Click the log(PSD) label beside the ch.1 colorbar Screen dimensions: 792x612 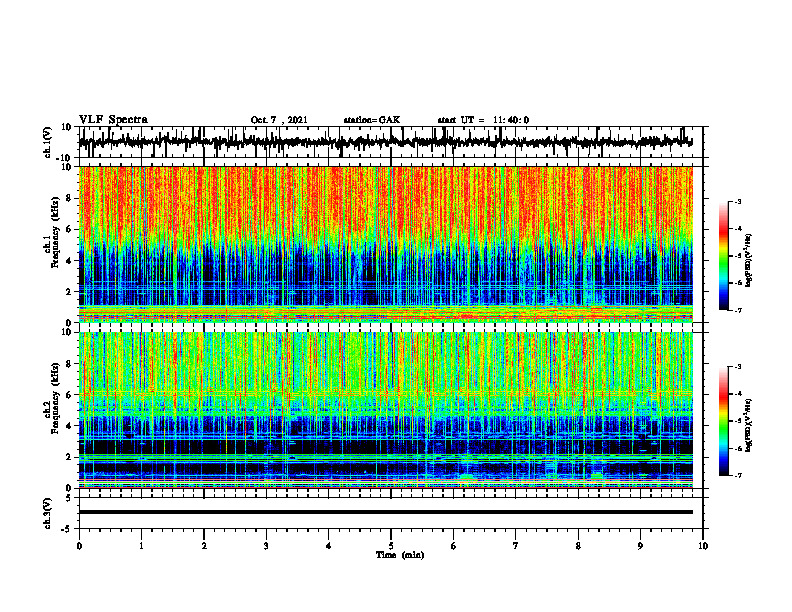click(749, 261)
